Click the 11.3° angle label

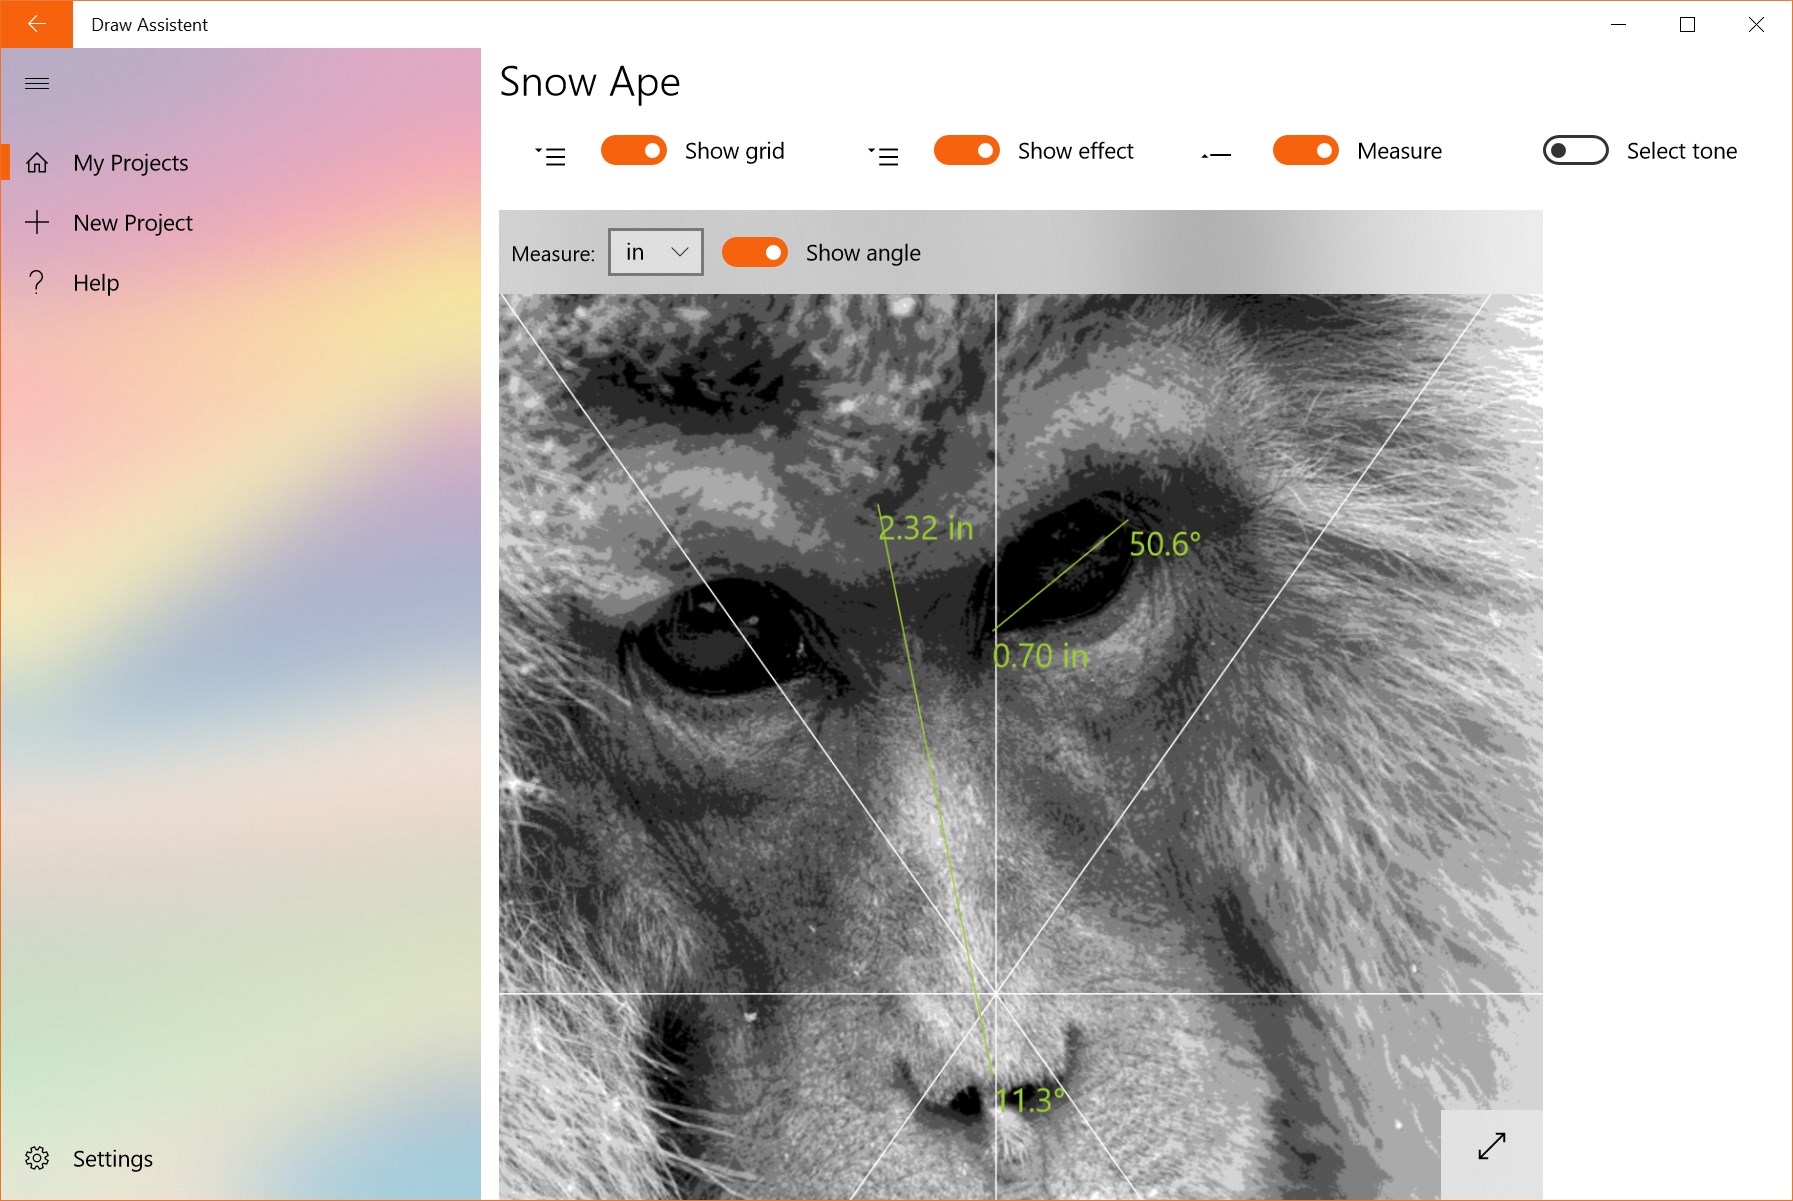point(1030,1101)
